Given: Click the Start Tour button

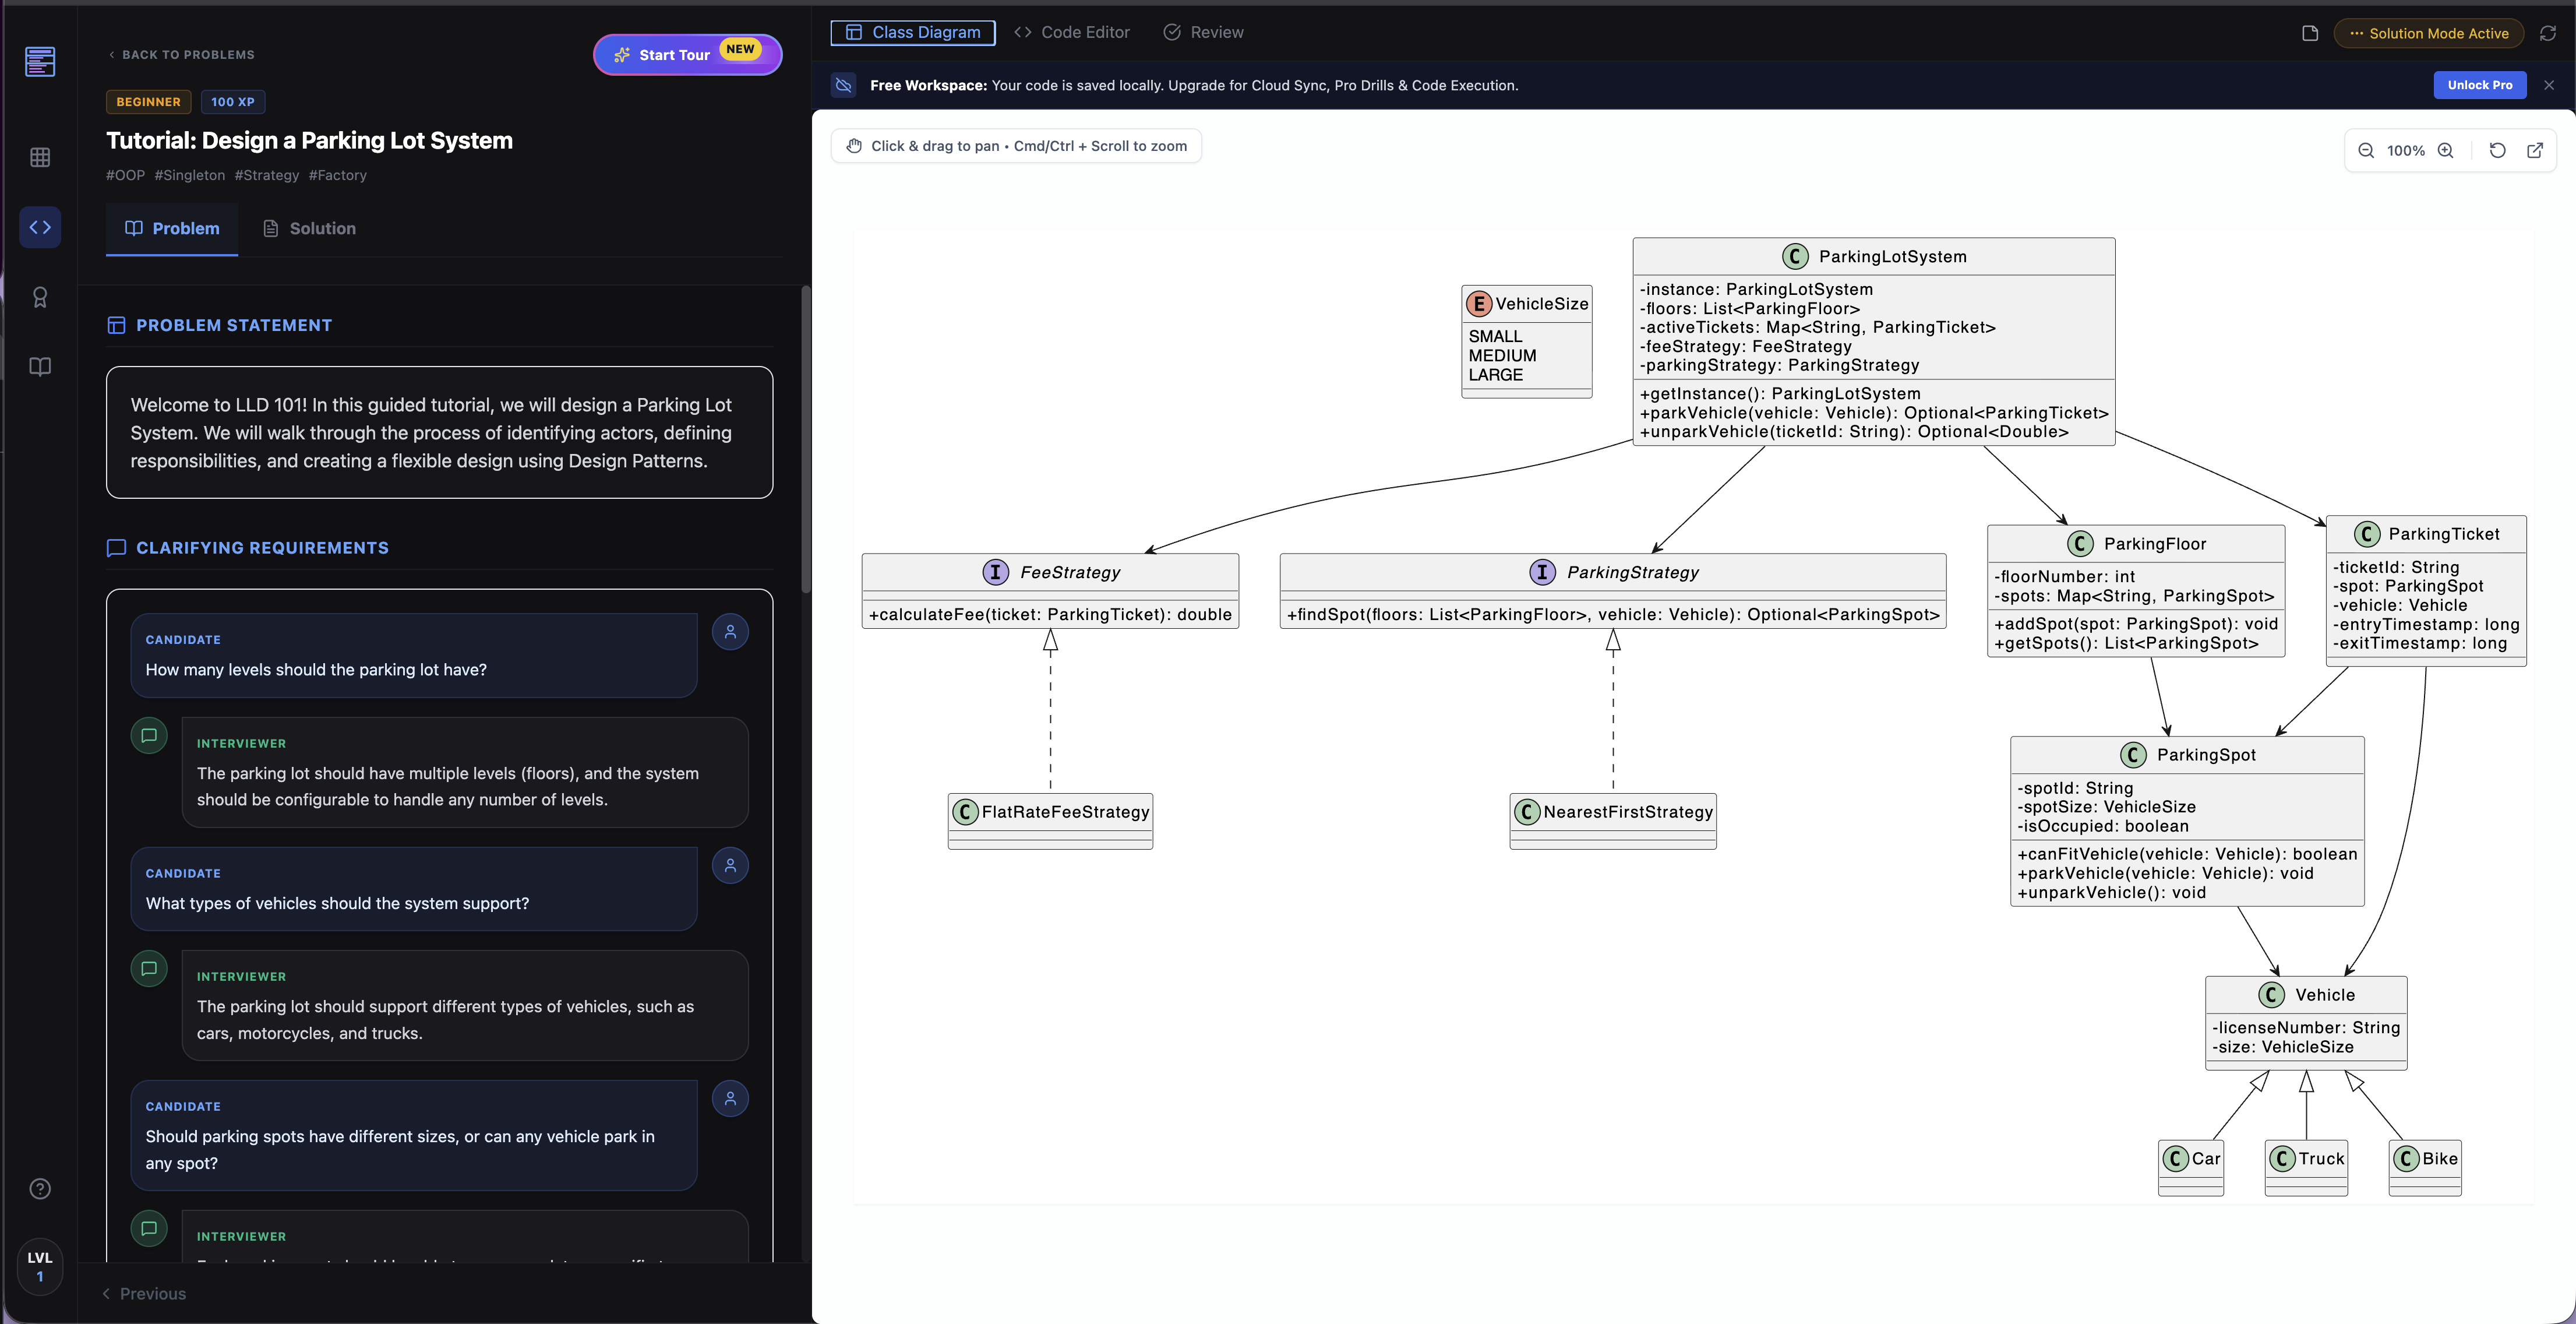Looking at the screenshot, I should pyautogui.click(x=687, y=54).
